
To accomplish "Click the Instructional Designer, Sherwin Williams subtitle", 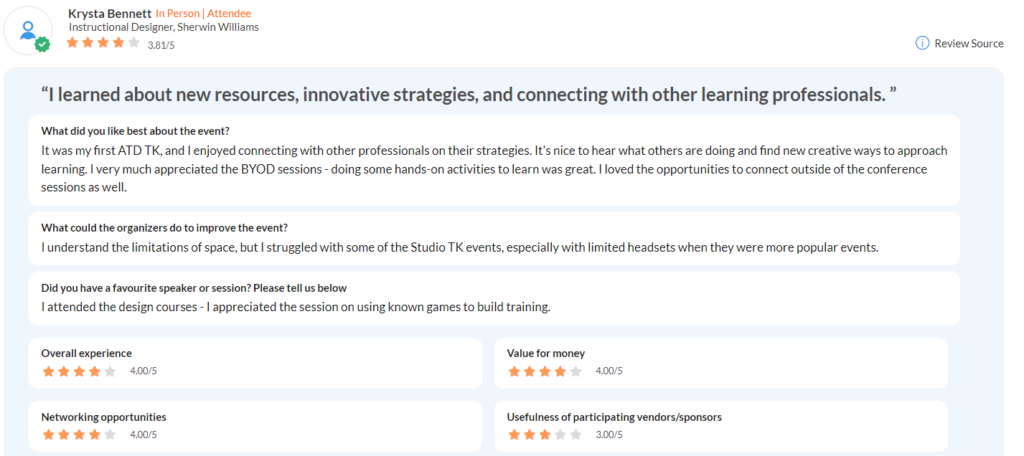I will point(164,27).
